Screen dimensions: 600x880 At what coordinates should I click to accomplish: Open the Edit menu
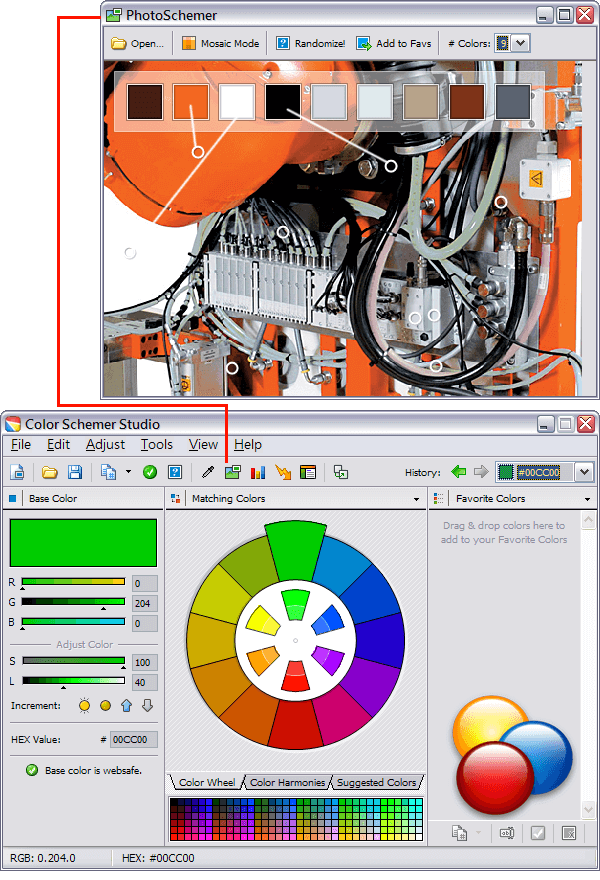click(x=58, y=444)
